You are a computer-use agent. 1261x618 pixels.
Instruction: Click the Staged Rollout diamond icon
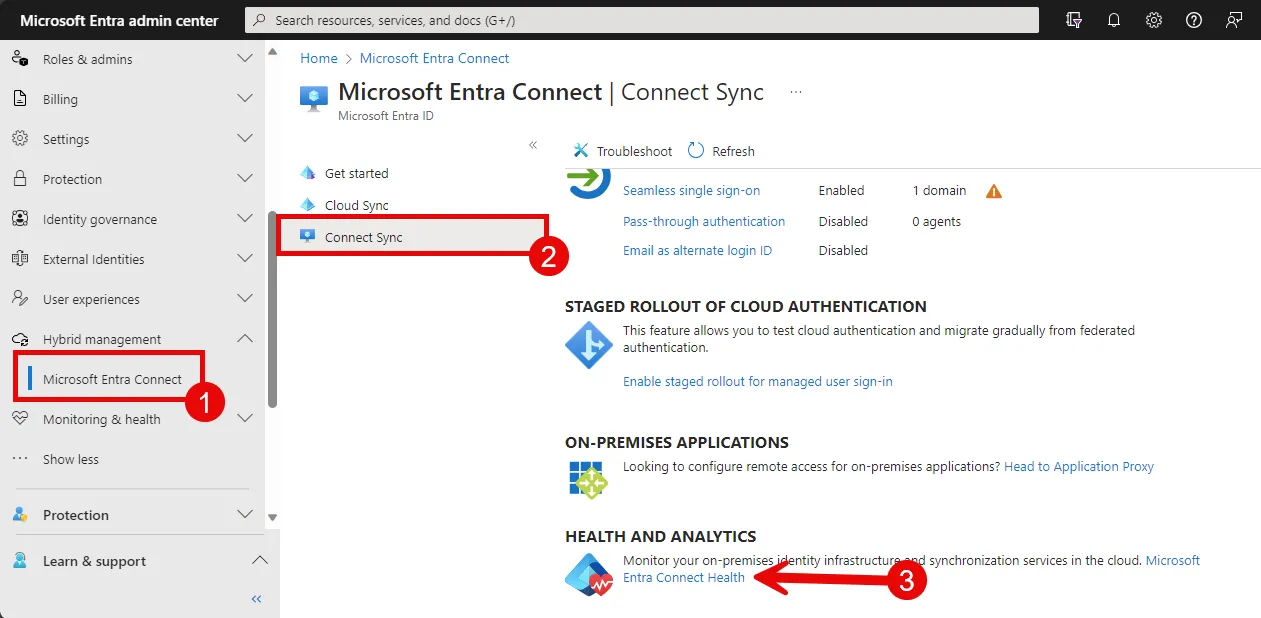(x=589, y=345)
